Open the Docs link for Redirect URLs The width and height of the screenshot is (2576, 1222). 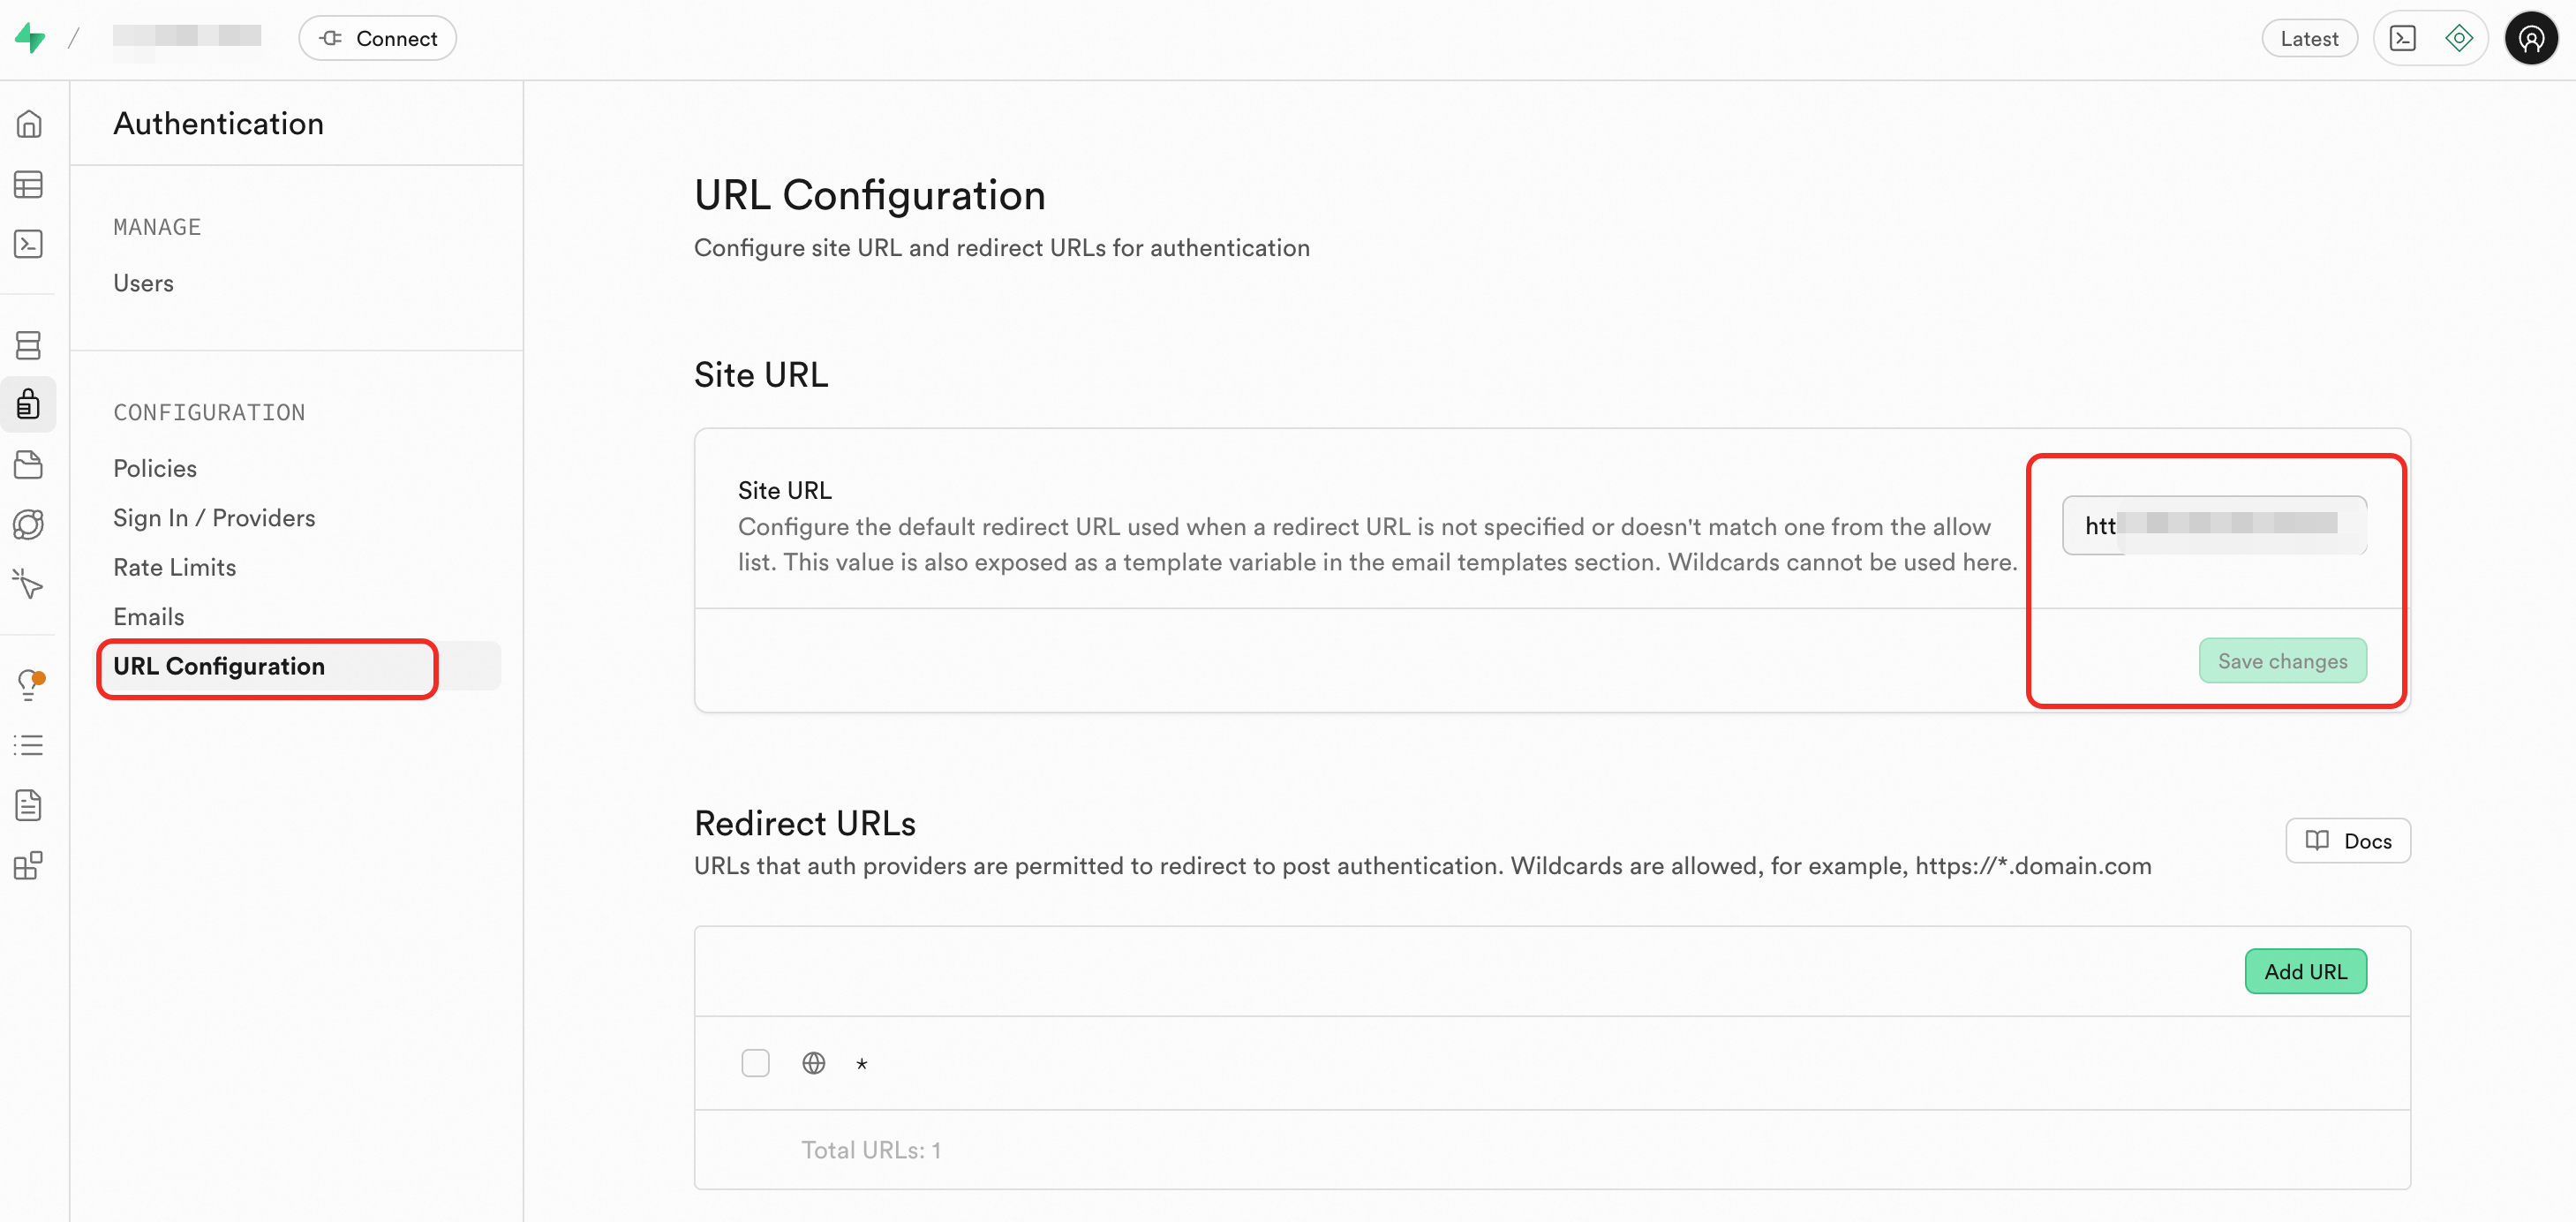click(x=2347, y=841)
